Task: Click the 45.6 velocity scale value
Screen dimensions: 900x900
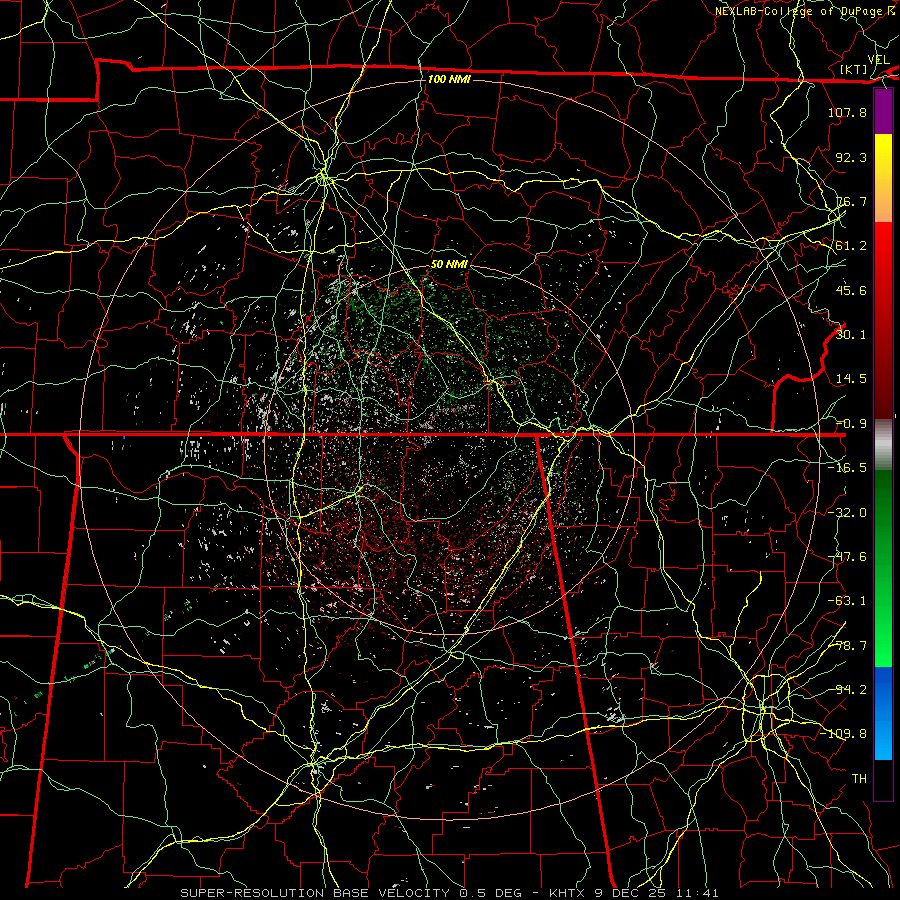Action: coord(851,290)
